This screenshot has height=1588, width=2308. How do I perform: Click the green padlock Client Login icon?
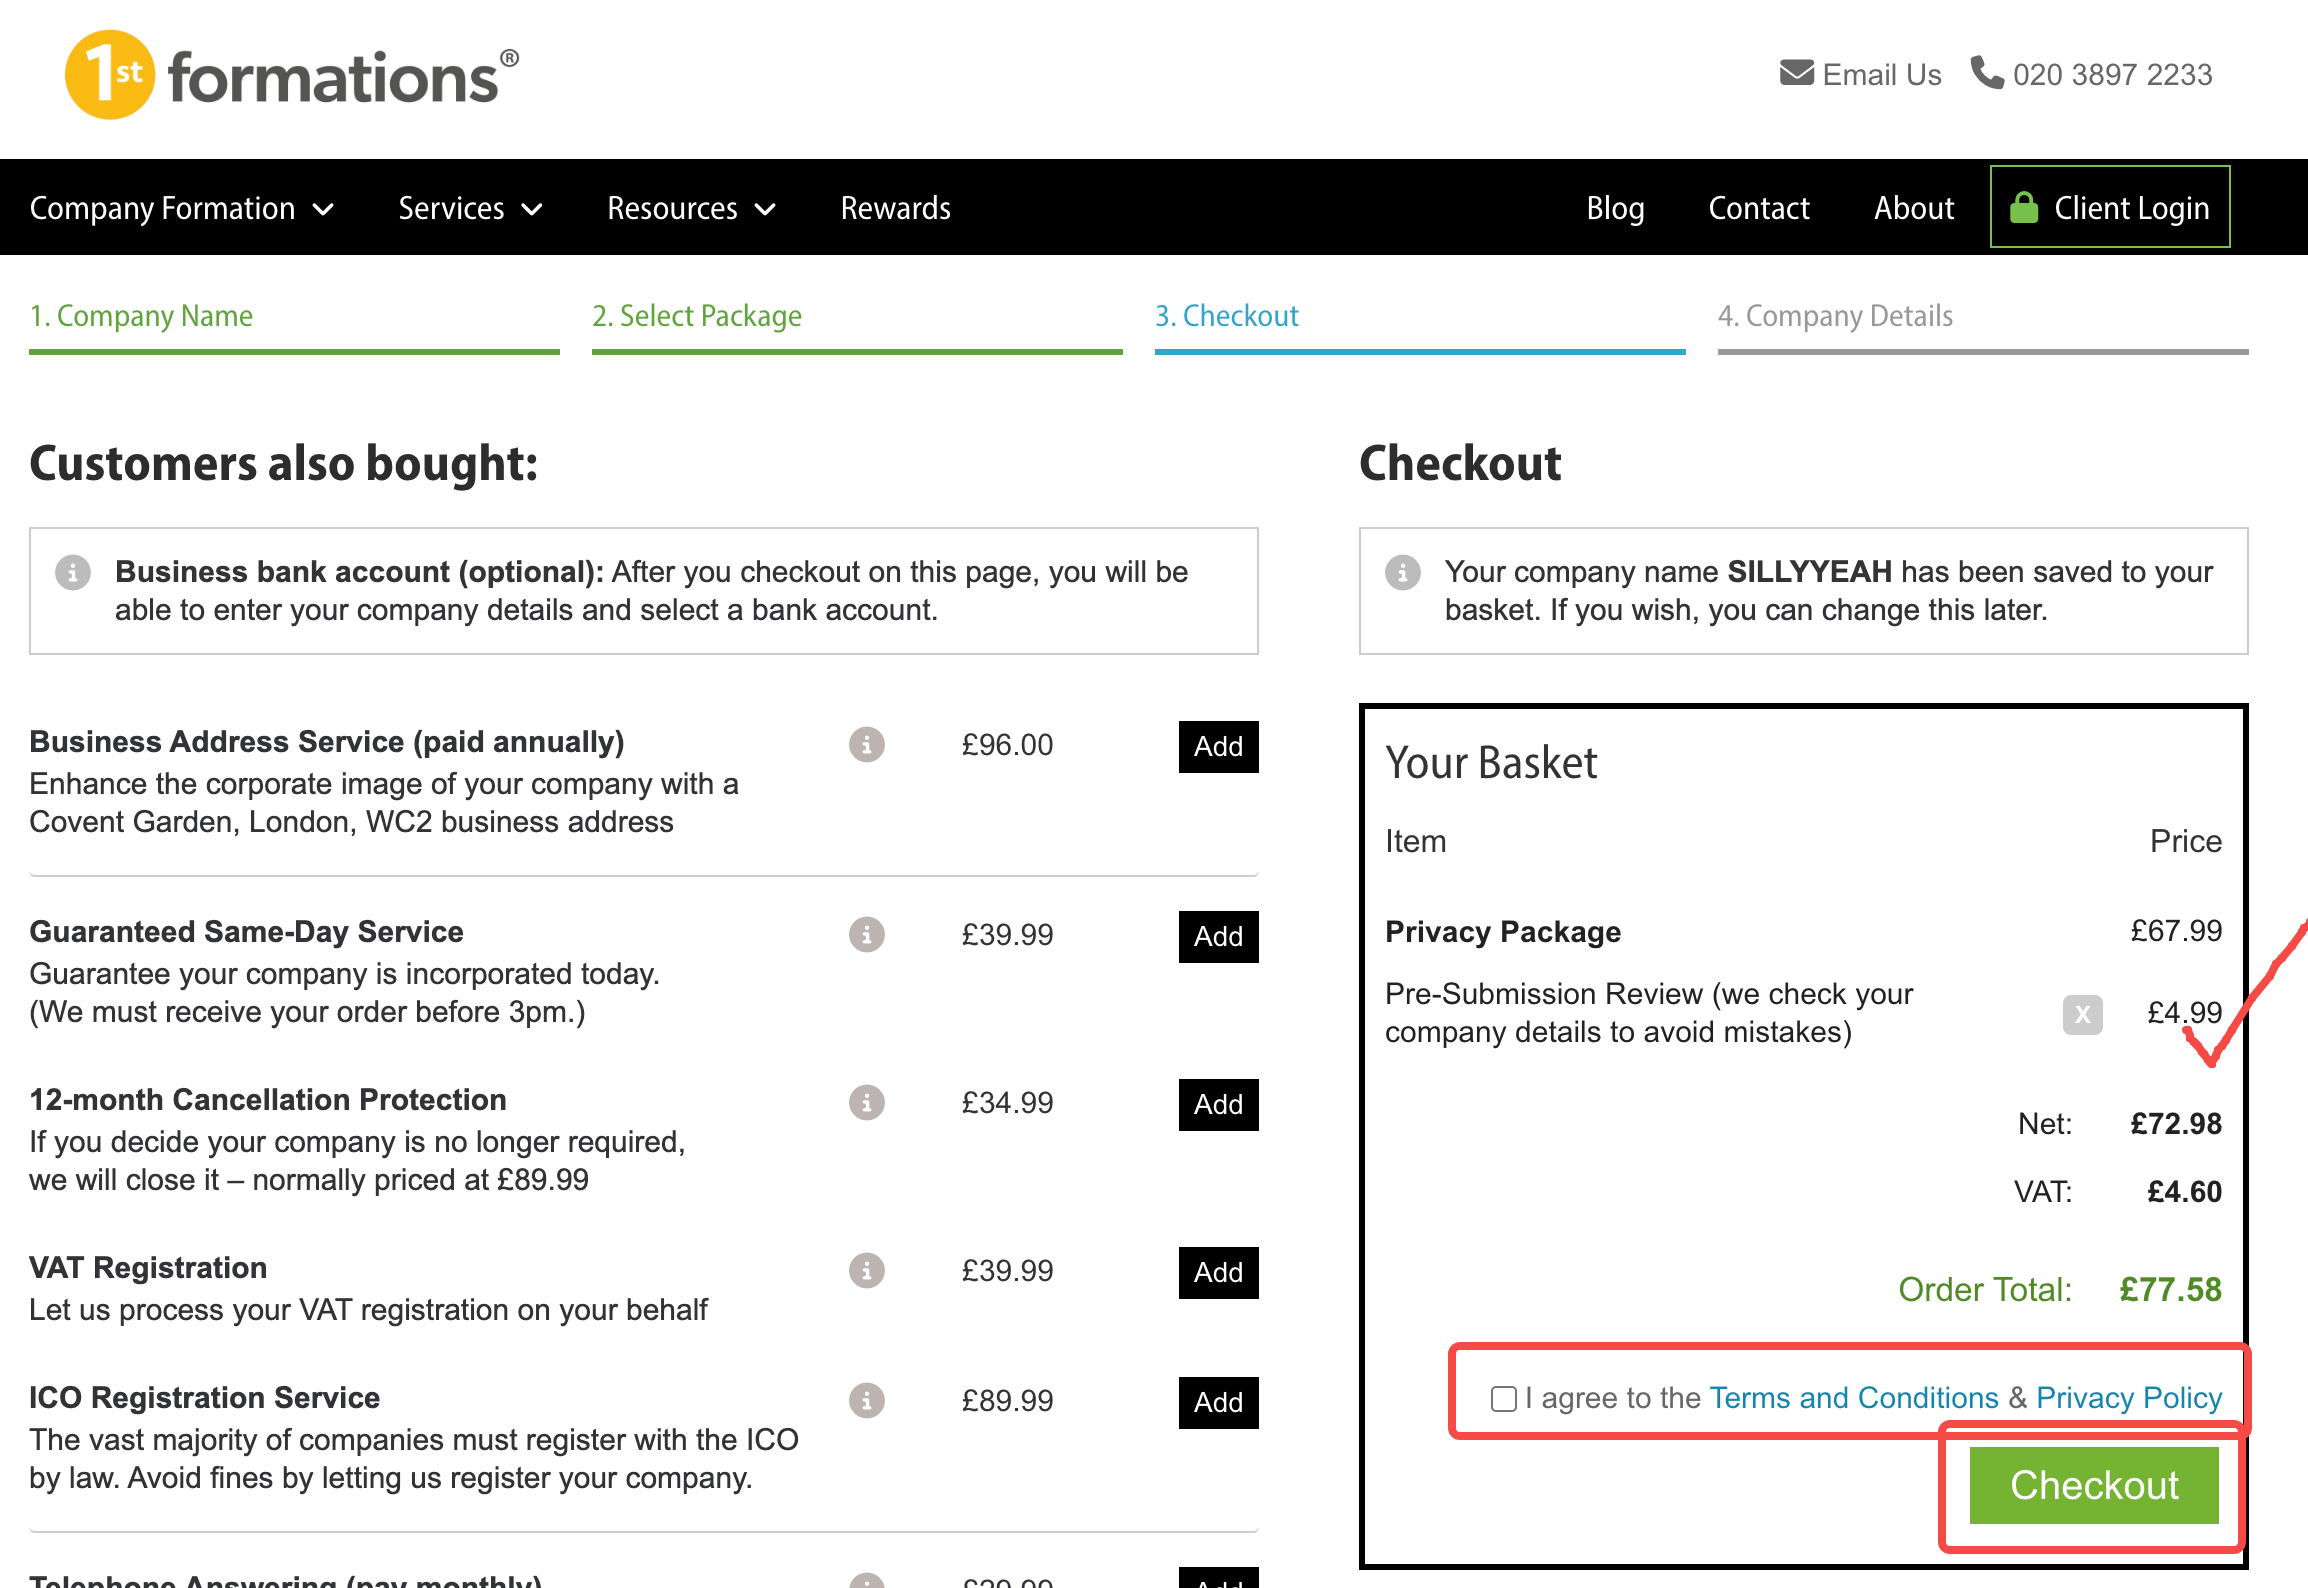tap(2024, 207)
